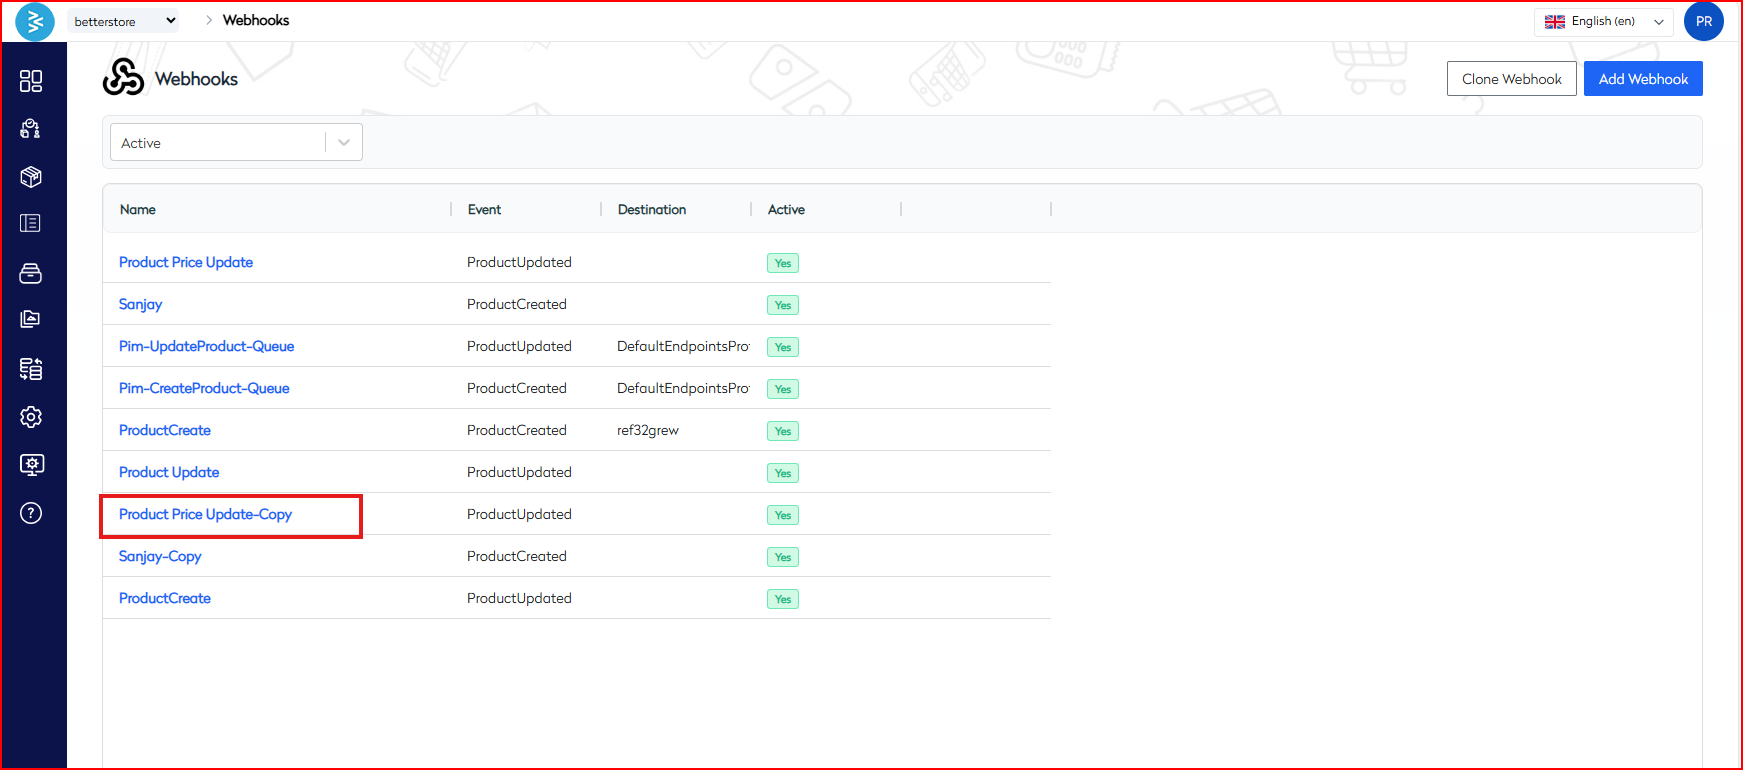This screenshot has height=770, width=1743.
Task: Click the 3D box products icon
Action: click(x=31, y=177)
